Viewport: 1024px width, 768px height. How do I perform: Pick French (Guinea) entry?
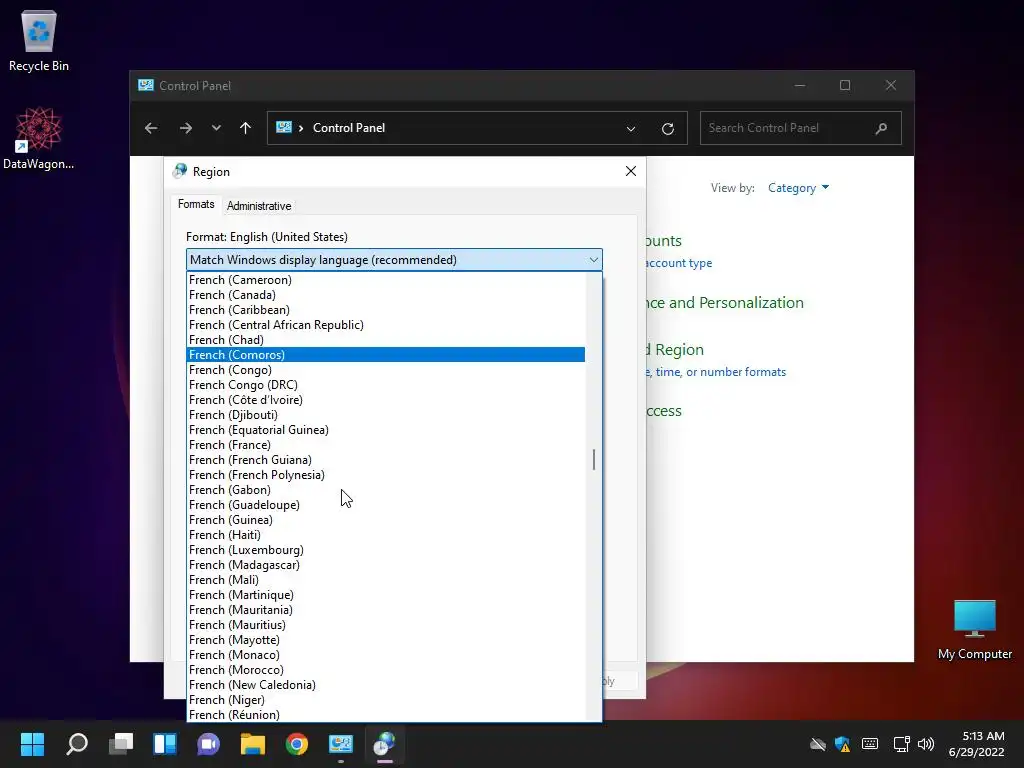385,520
